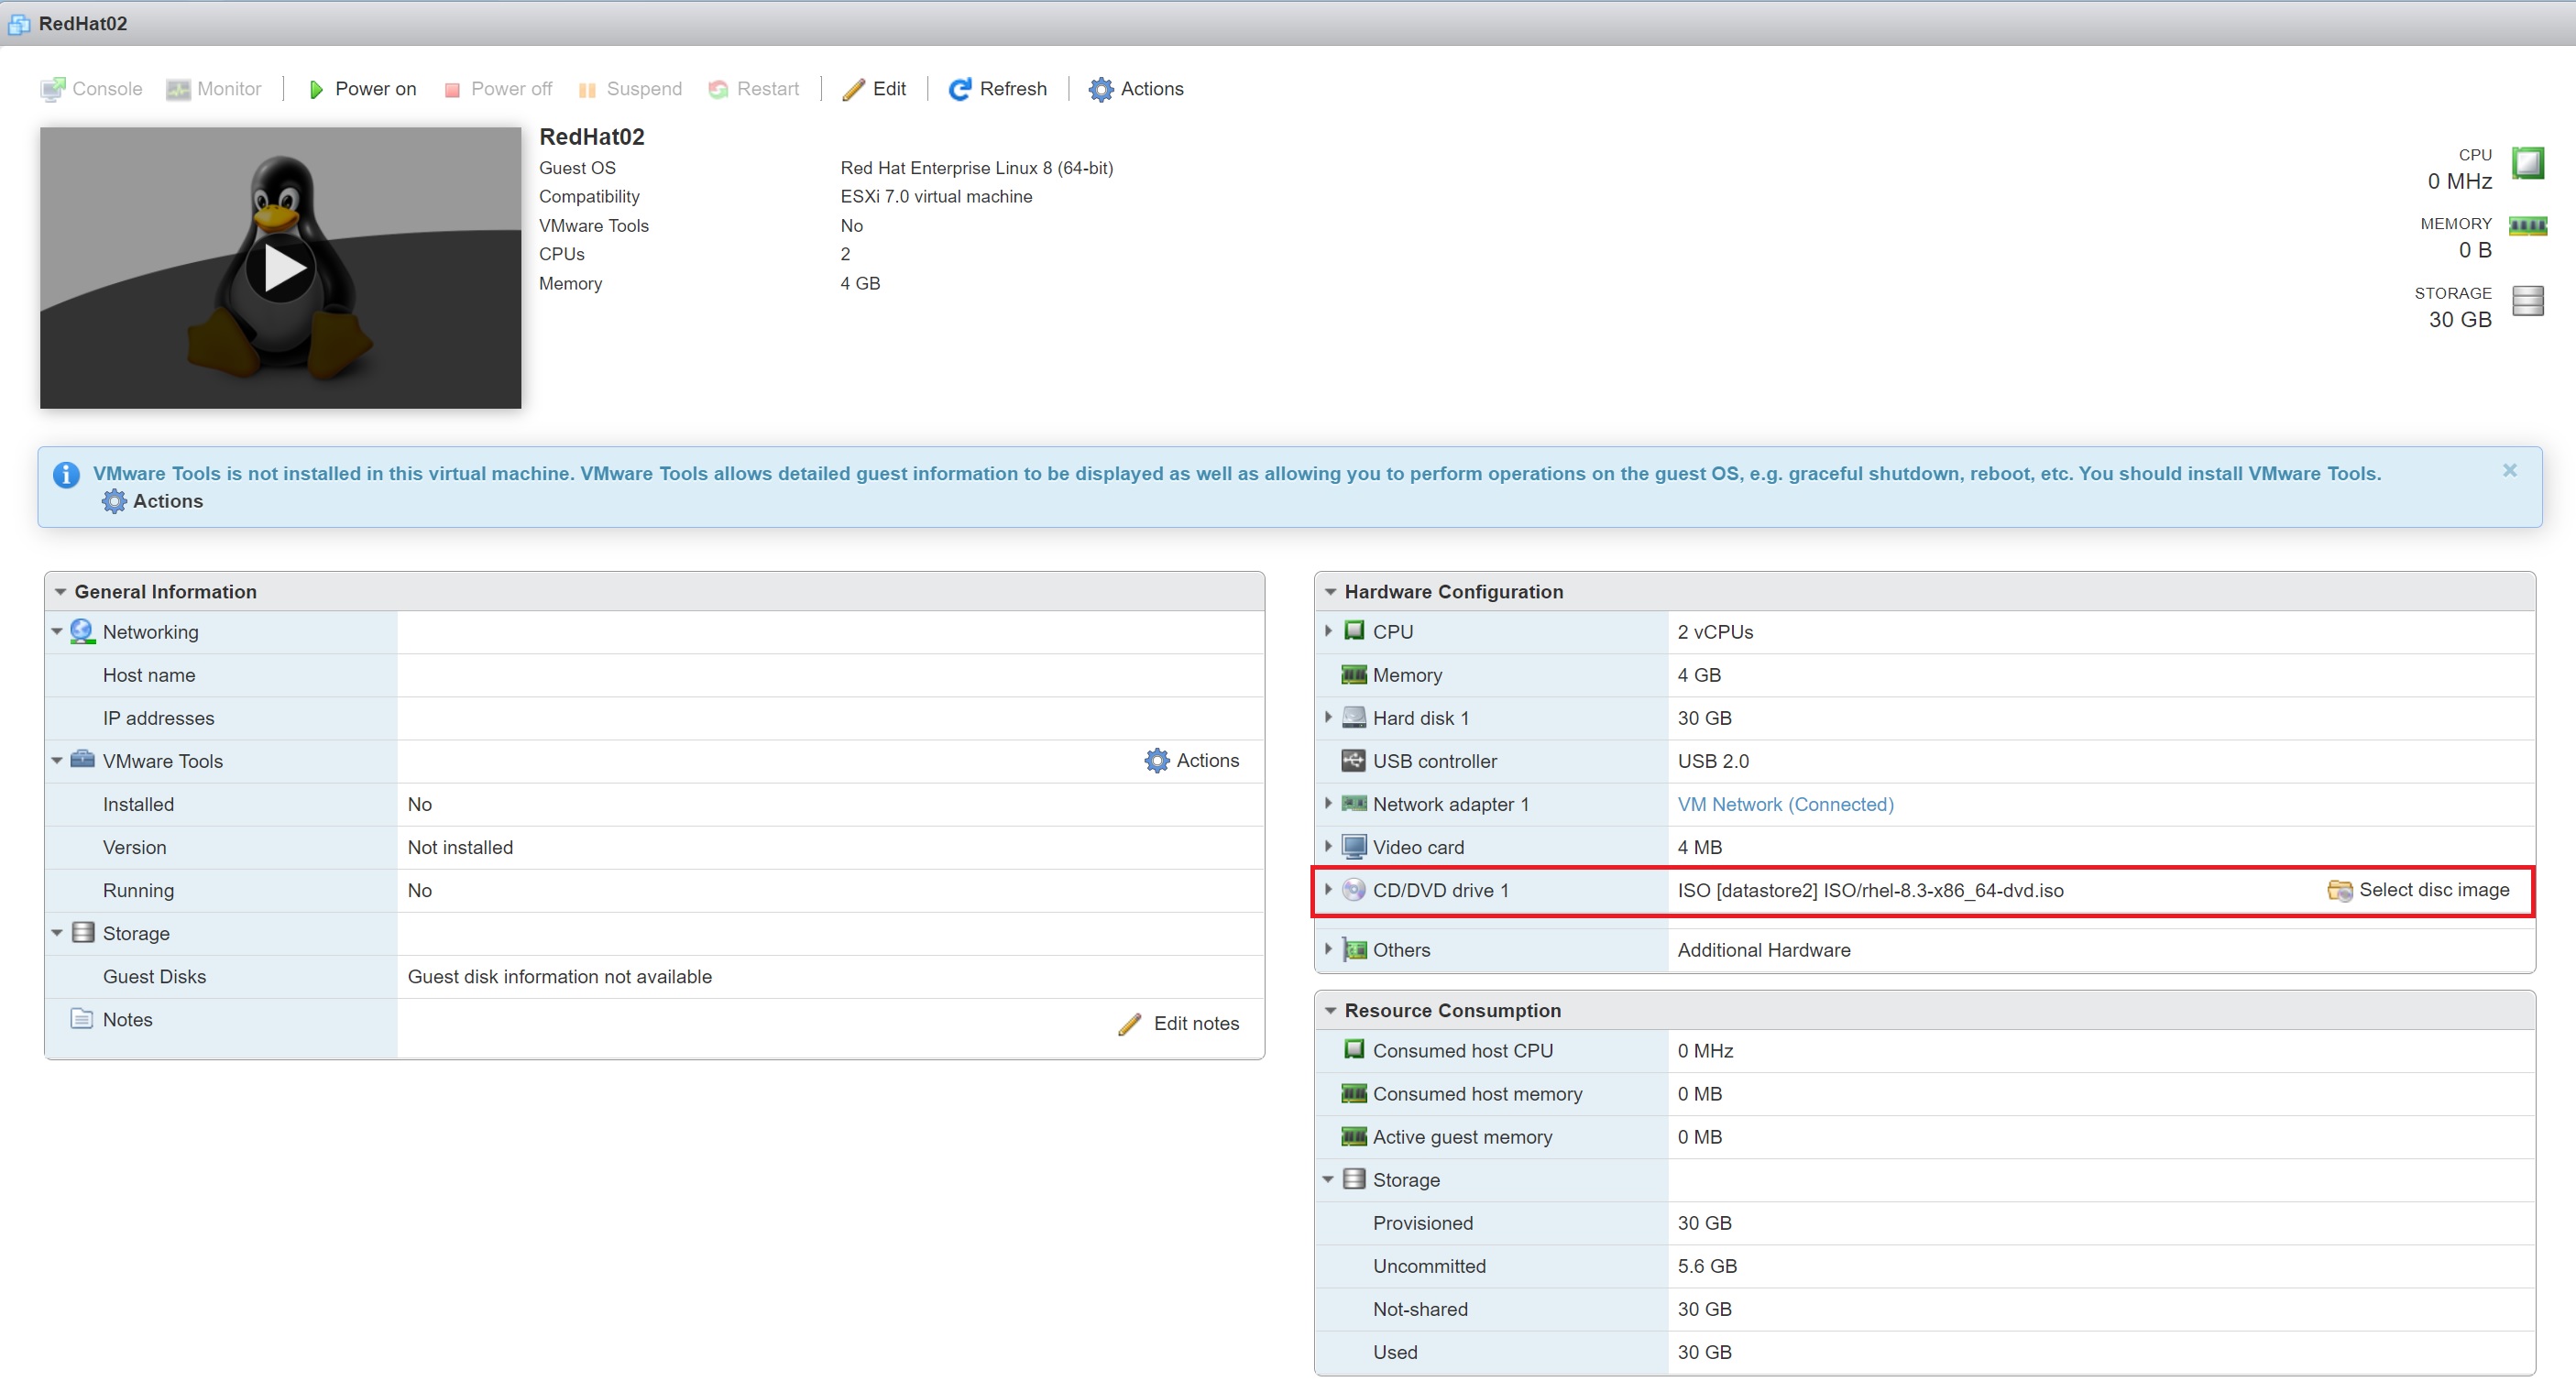
Task: Click the Edit pencil icon in toolbar
Action: click(853, 90)
